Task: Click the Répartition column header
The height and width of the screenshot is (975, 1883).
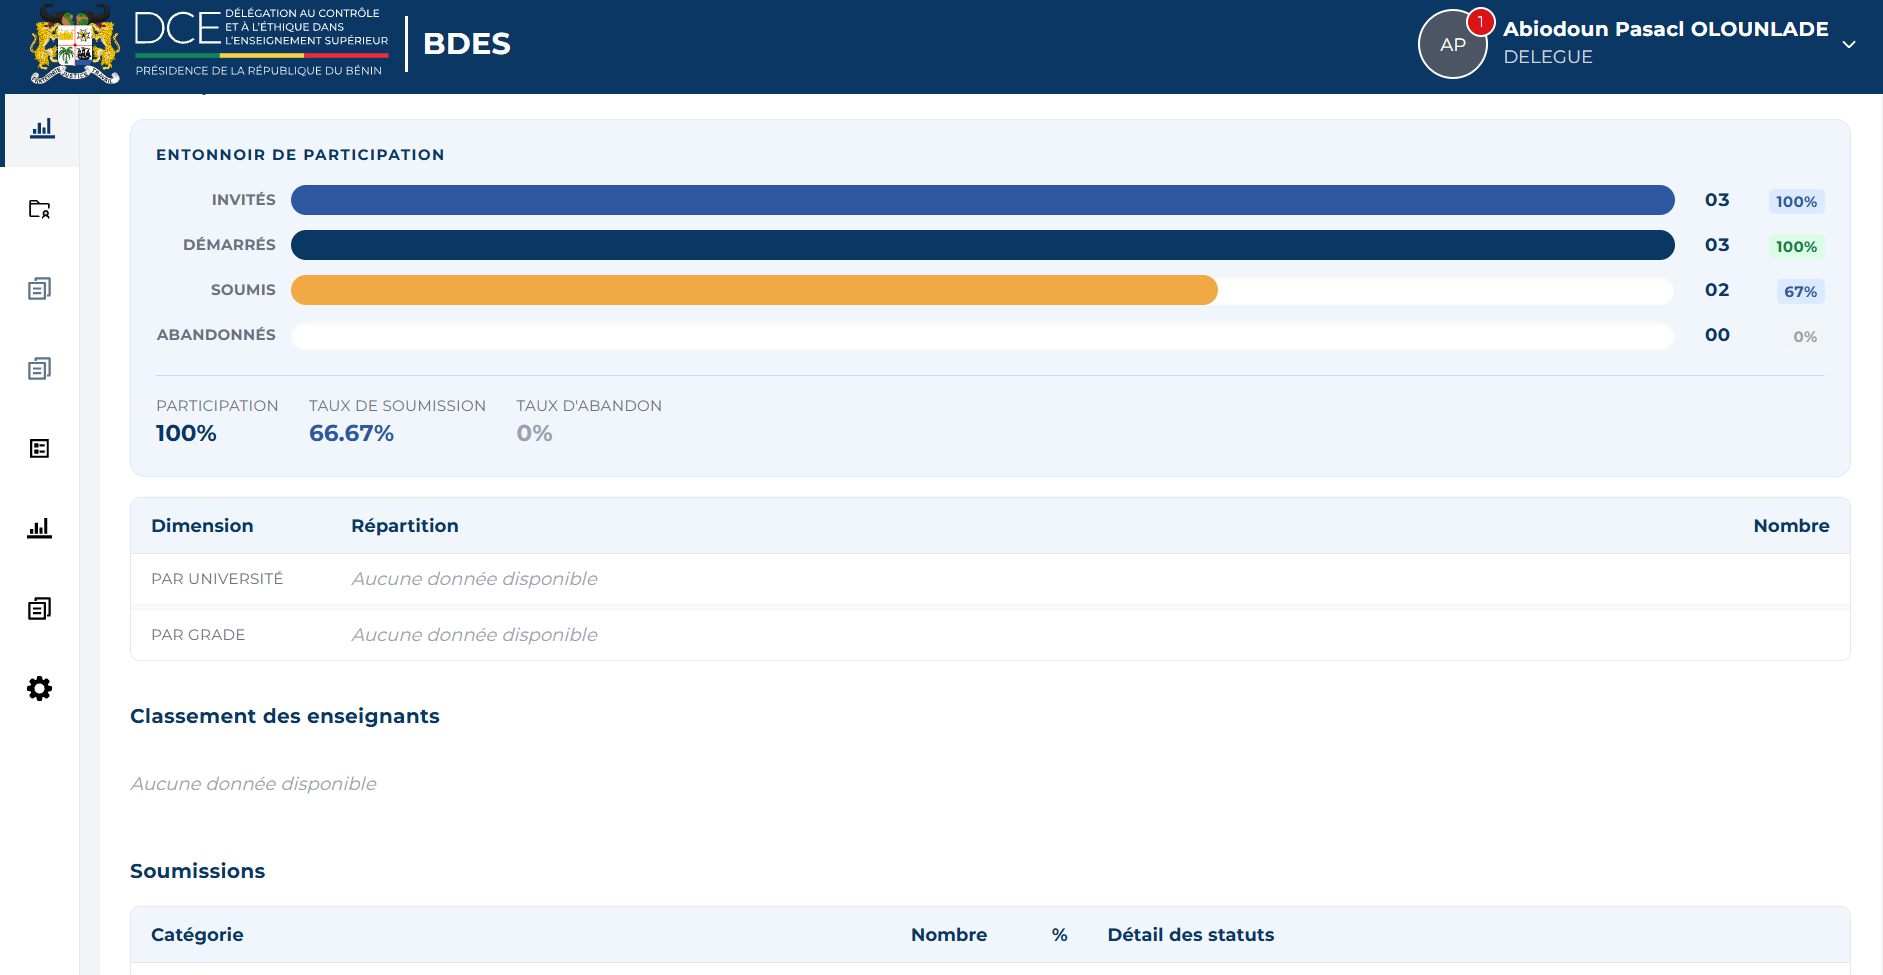Action: click(x=405, y=526)
